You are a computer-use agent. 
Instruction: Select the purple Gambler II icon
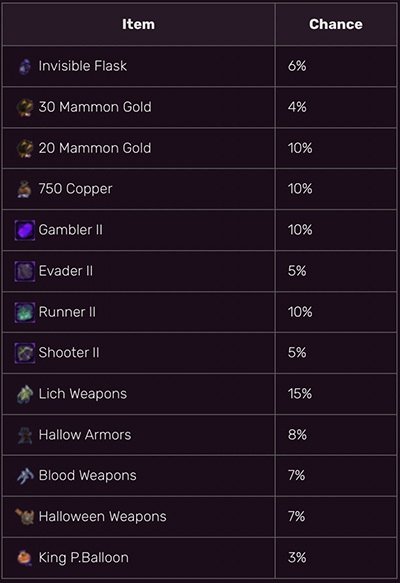[25, 230]
